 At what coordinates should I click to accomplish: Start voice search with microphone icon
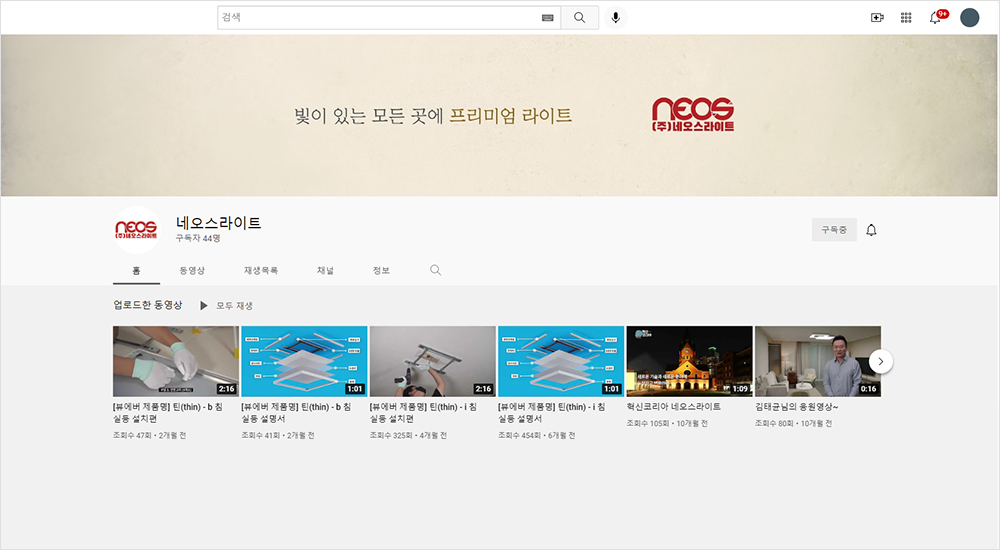pos(615,18)
